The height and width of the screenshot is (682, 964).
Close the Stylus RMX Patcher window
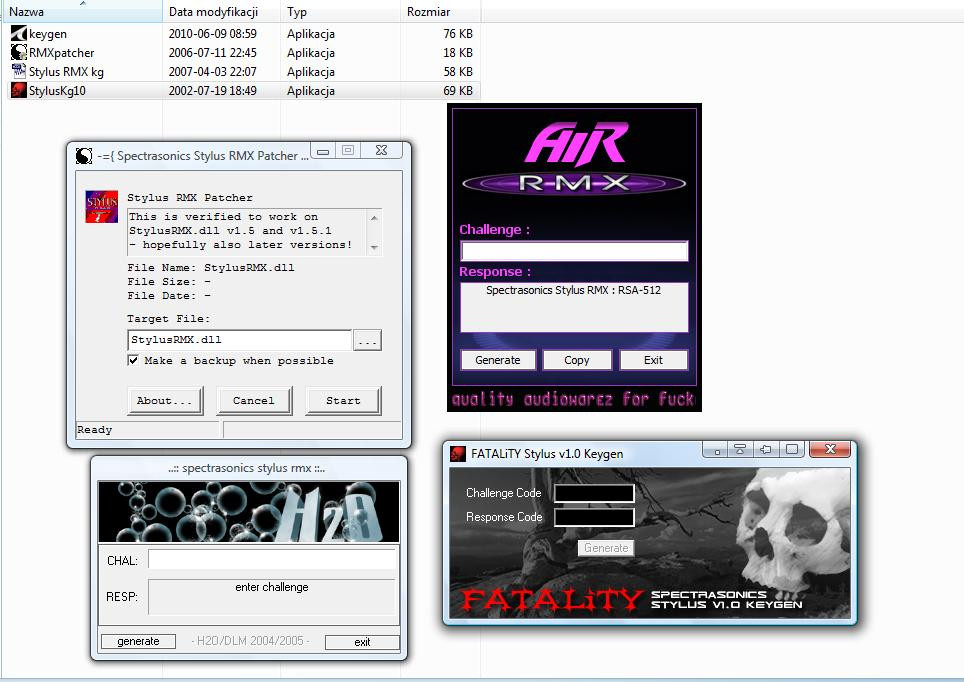click(x=381, y=150)
